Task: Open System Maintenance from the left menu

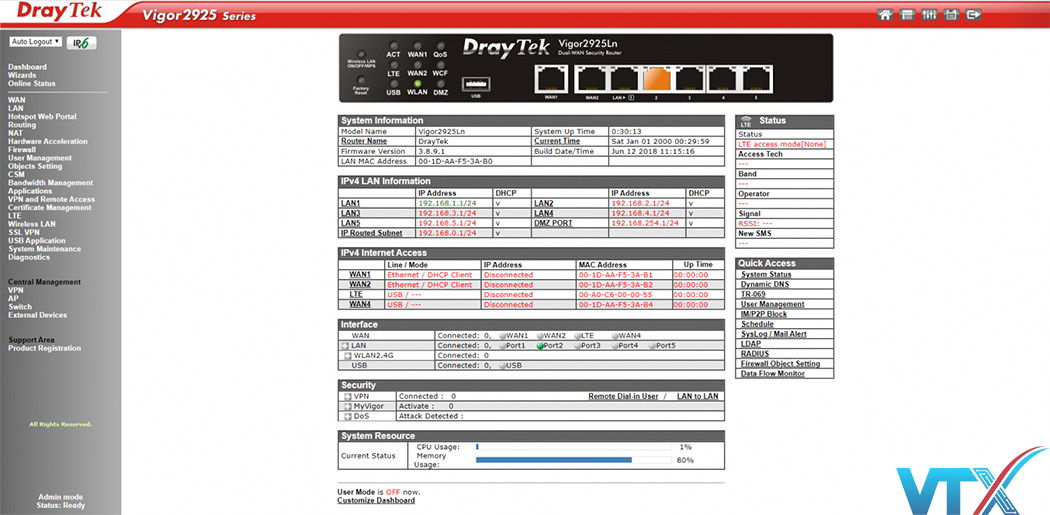Action: [45, 249]
